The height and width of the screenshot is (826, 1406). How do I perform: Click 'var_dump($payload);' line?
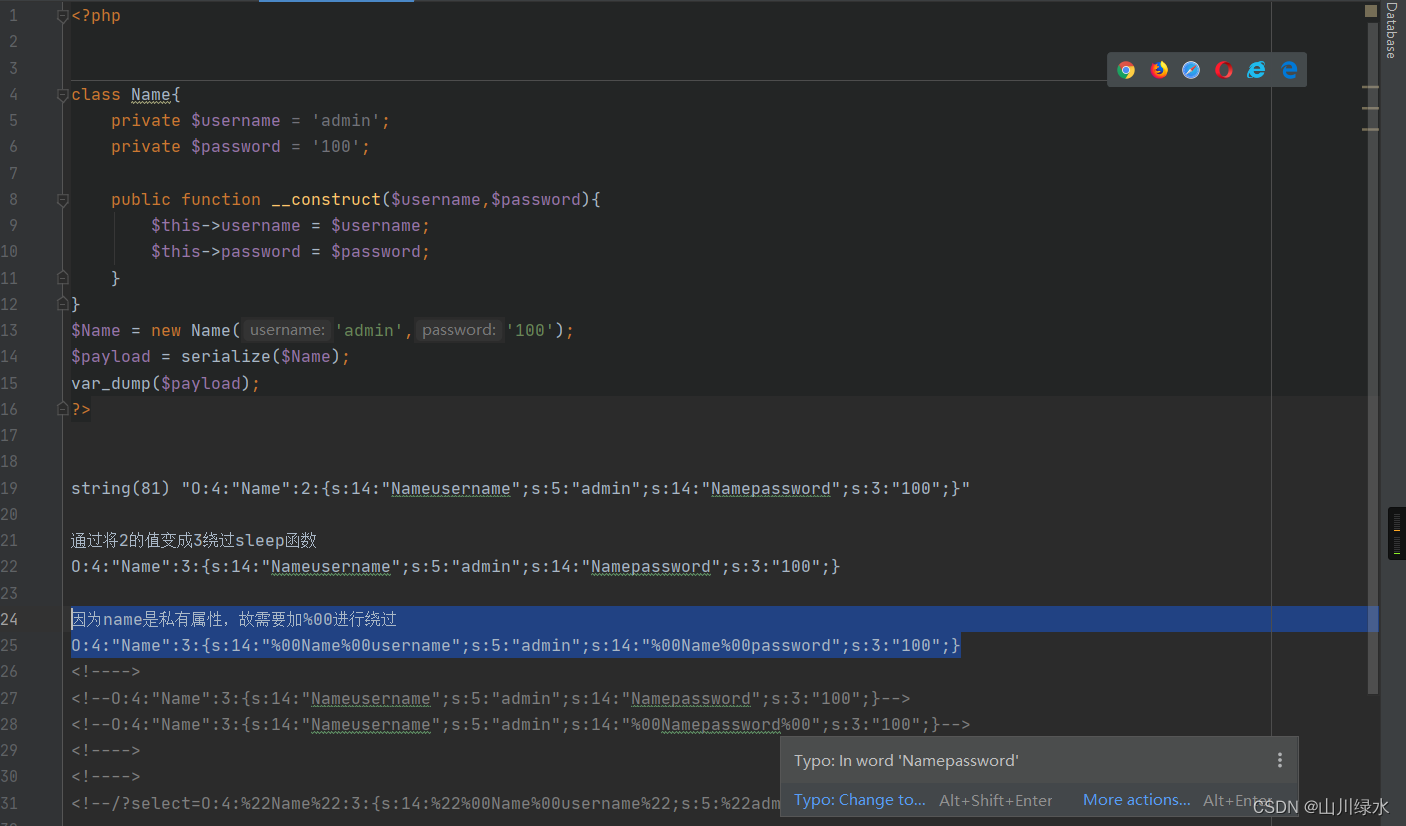click(x=166, y=383)
